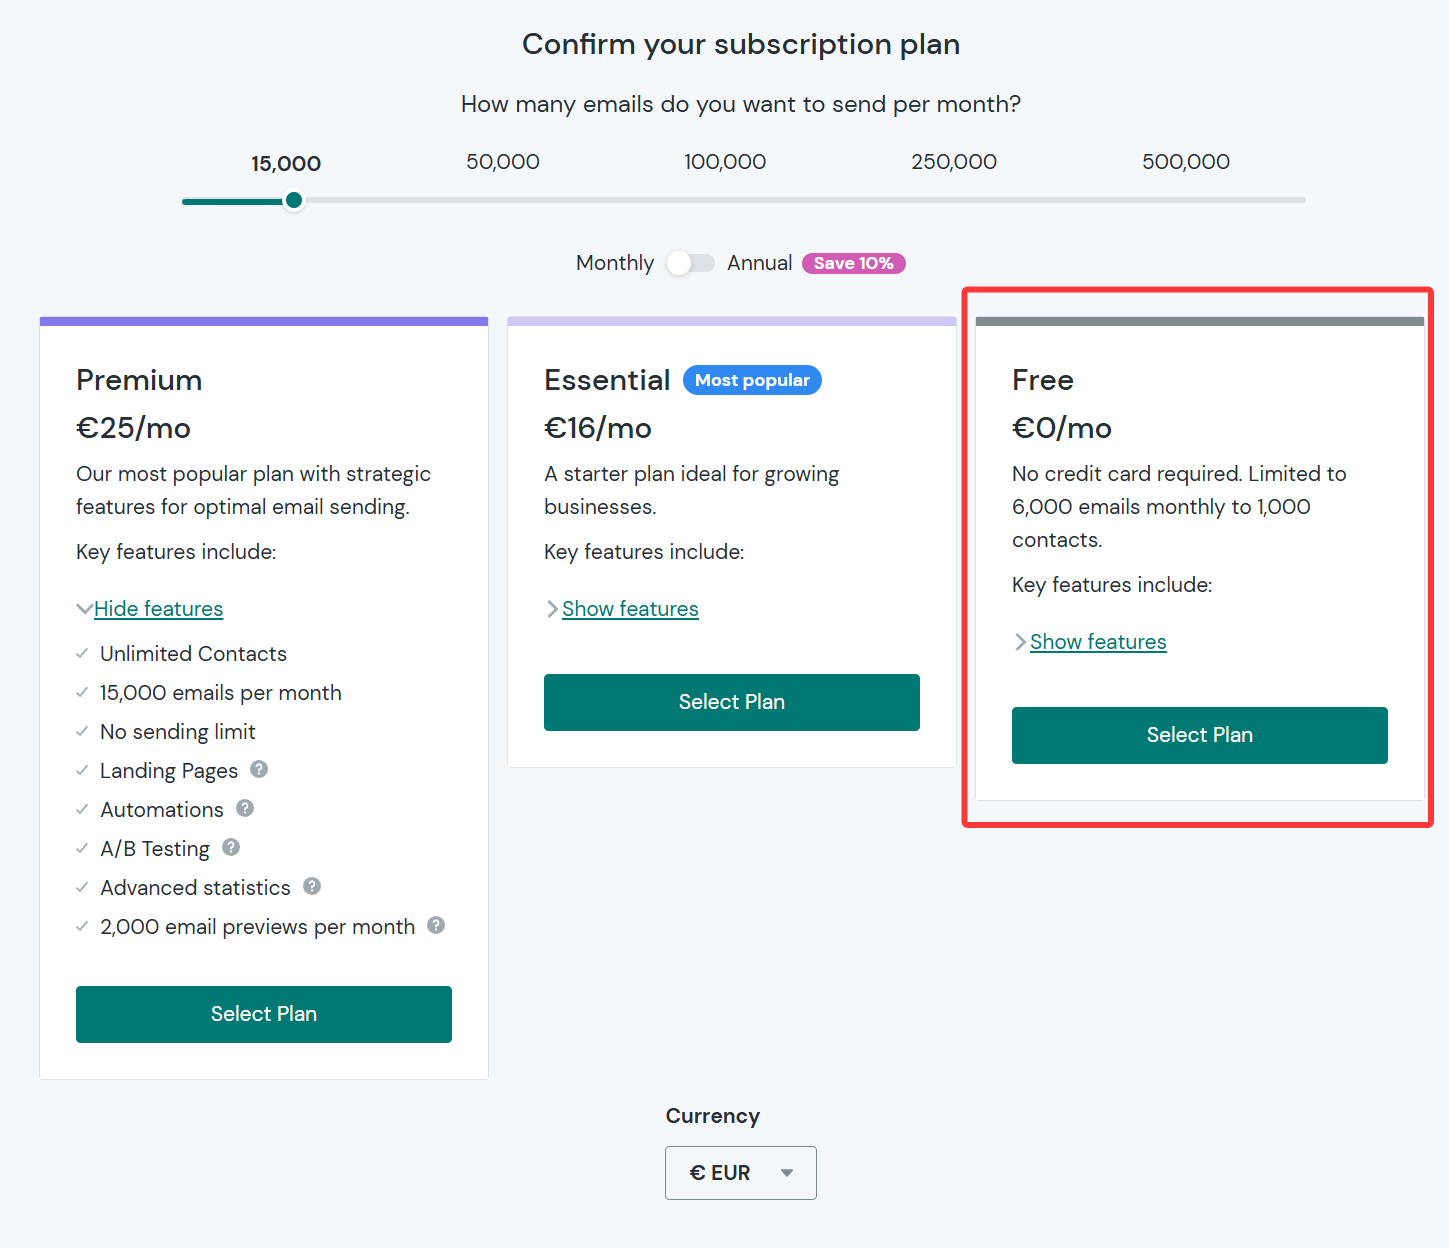Choose 500,000 emails per month option
This screenshot has height=1248, width=1449.
pos(1186,162)
